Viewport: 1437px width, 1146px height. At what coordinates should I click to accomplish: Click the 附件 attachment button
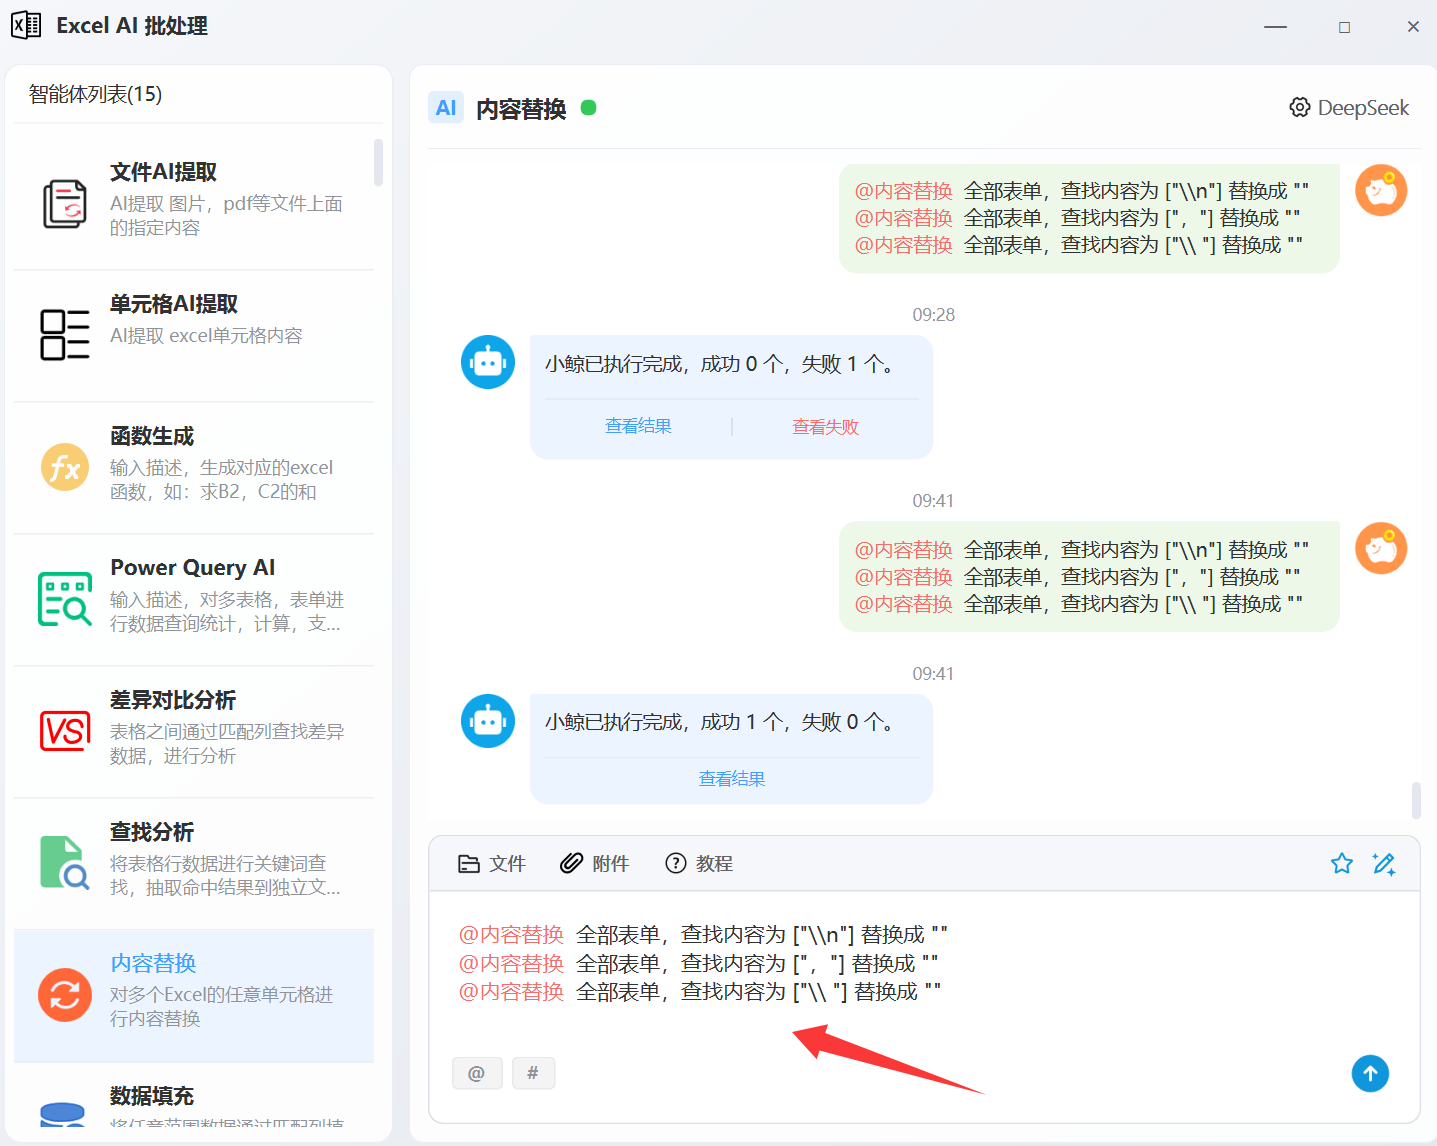(x=594, y=864)
